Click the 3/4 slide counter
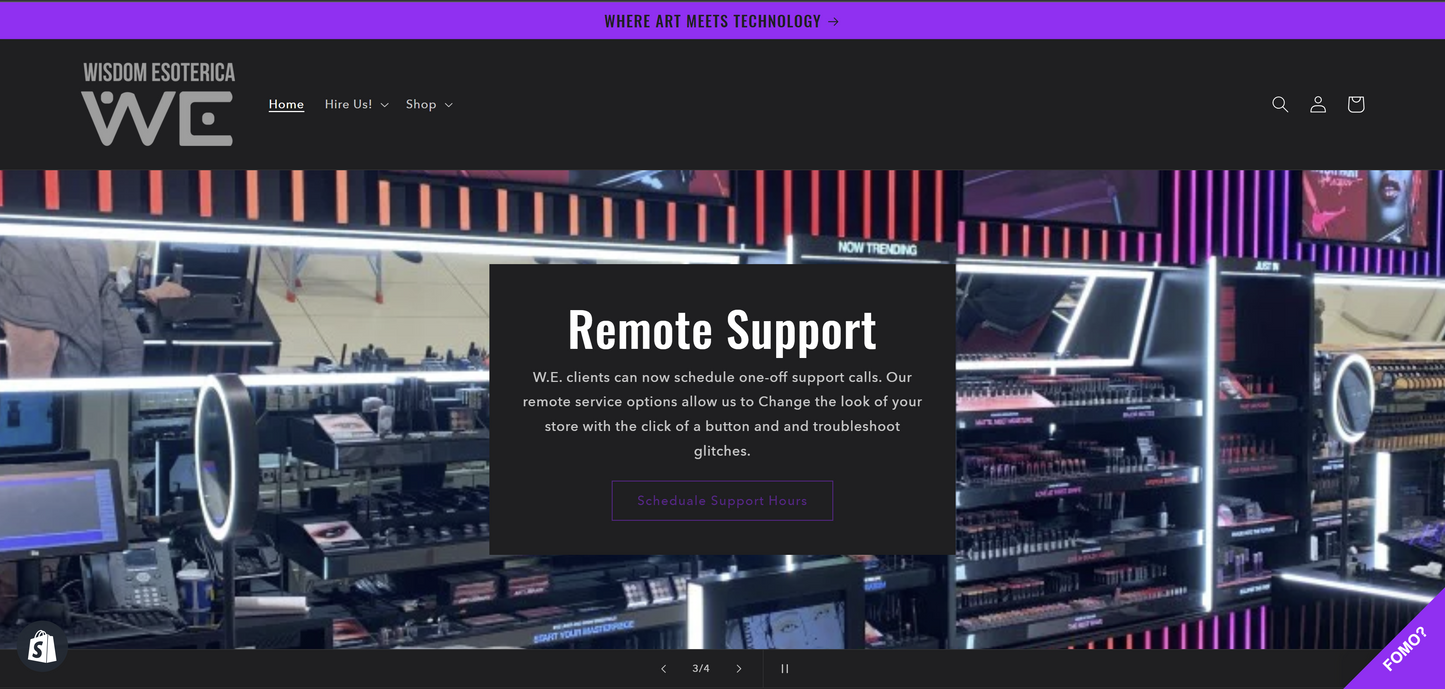1445x689 pixels. [x=701, y=669]
